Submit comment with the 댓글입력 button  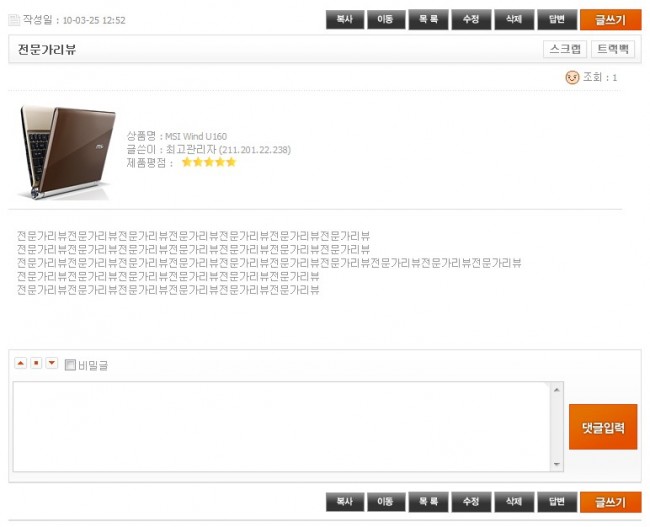[603, 427]
